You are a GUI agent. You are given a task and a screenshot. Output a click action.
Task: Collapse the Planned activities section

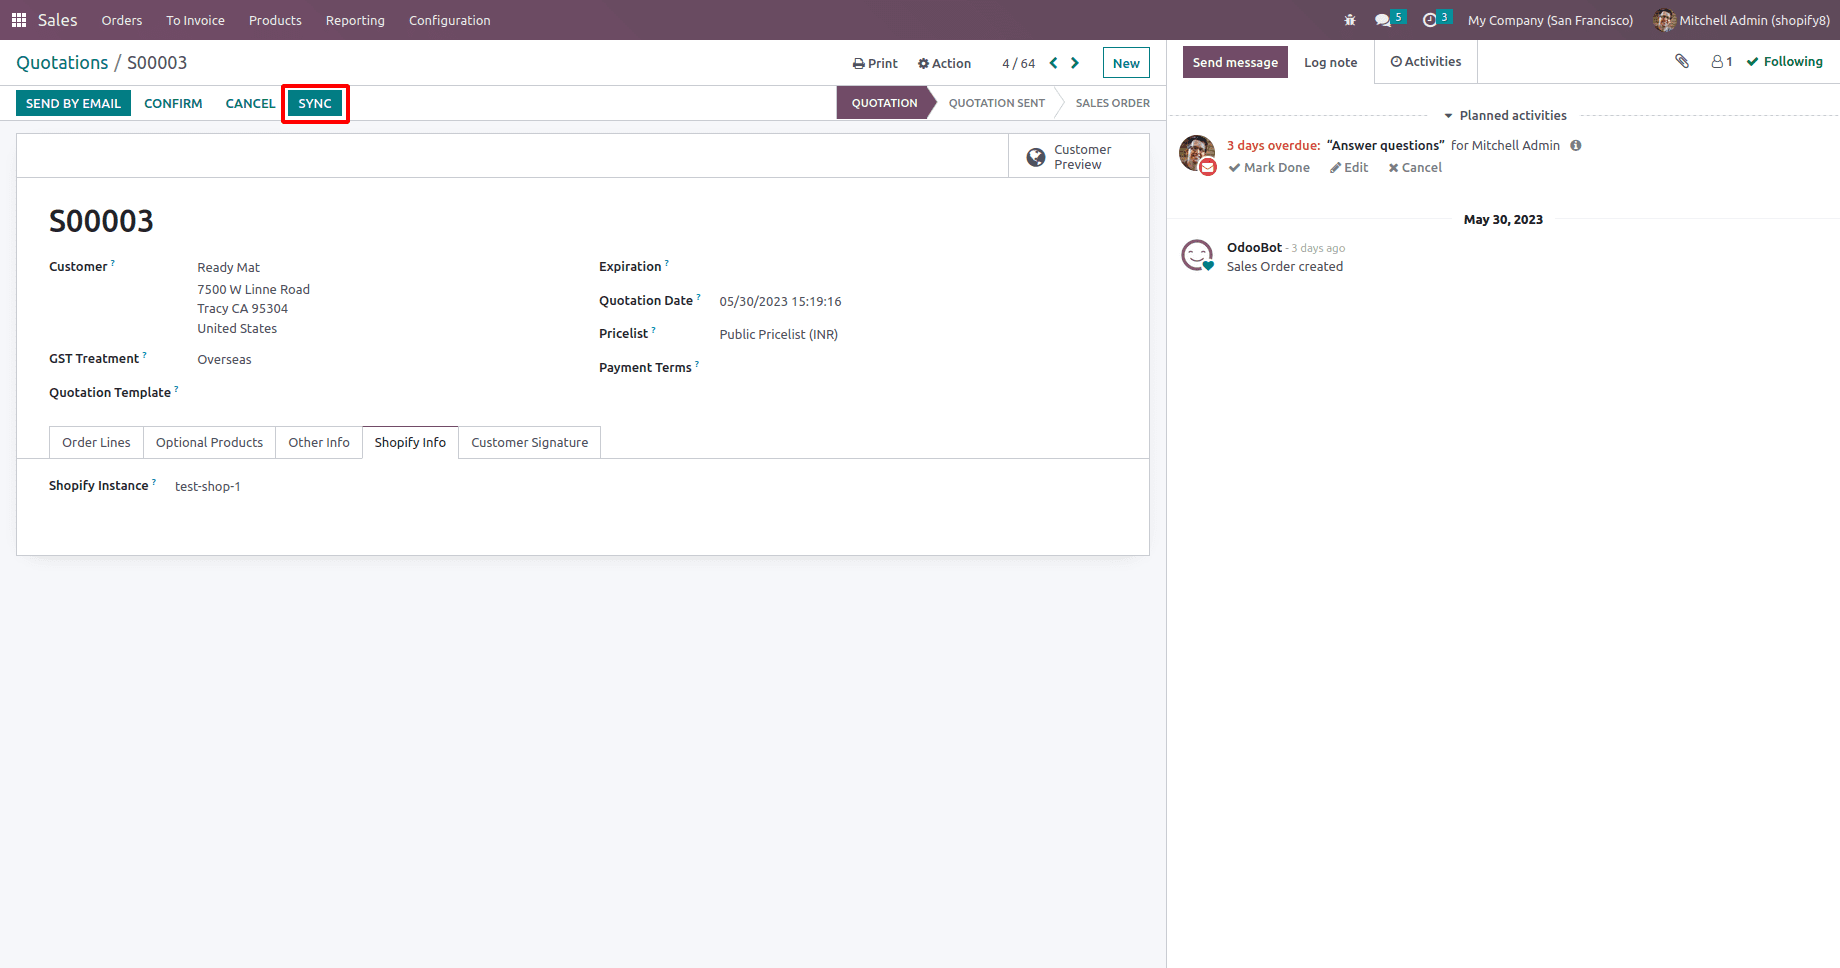[x=1505, y=116]
